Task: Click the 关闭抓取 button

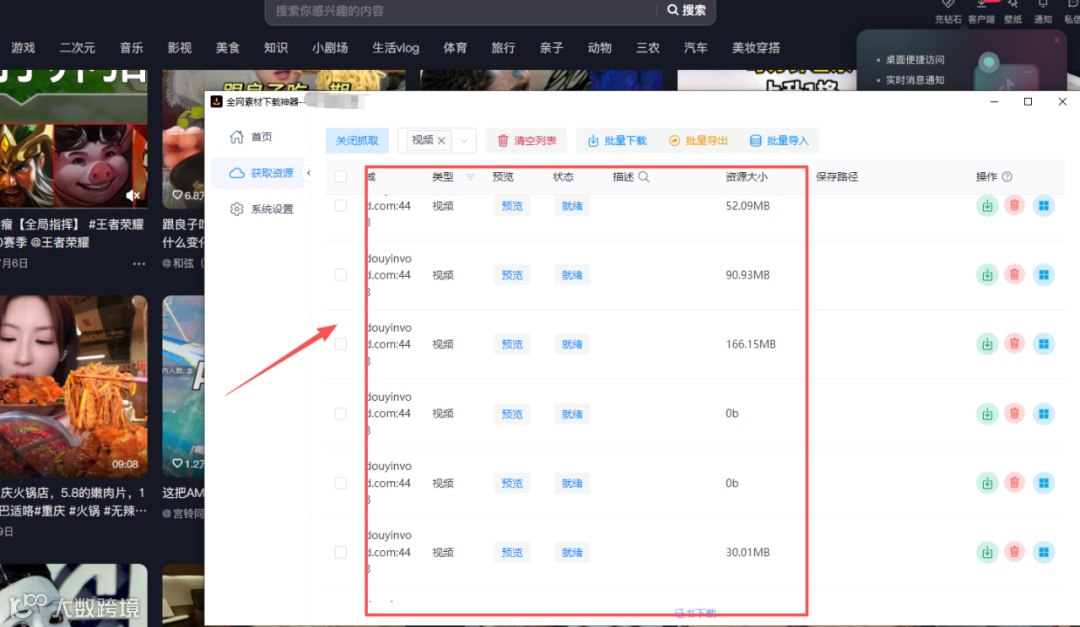Action: tap(357, 141)
